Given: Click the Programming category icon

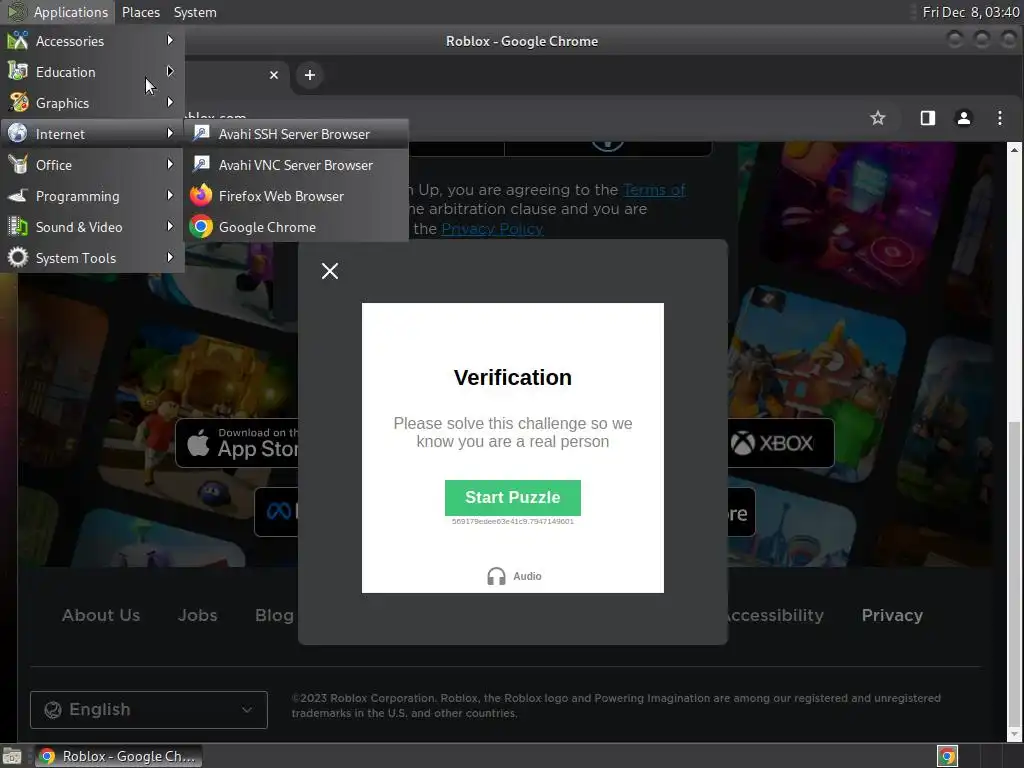Looking at the screenshot, I should coord(18,195).
